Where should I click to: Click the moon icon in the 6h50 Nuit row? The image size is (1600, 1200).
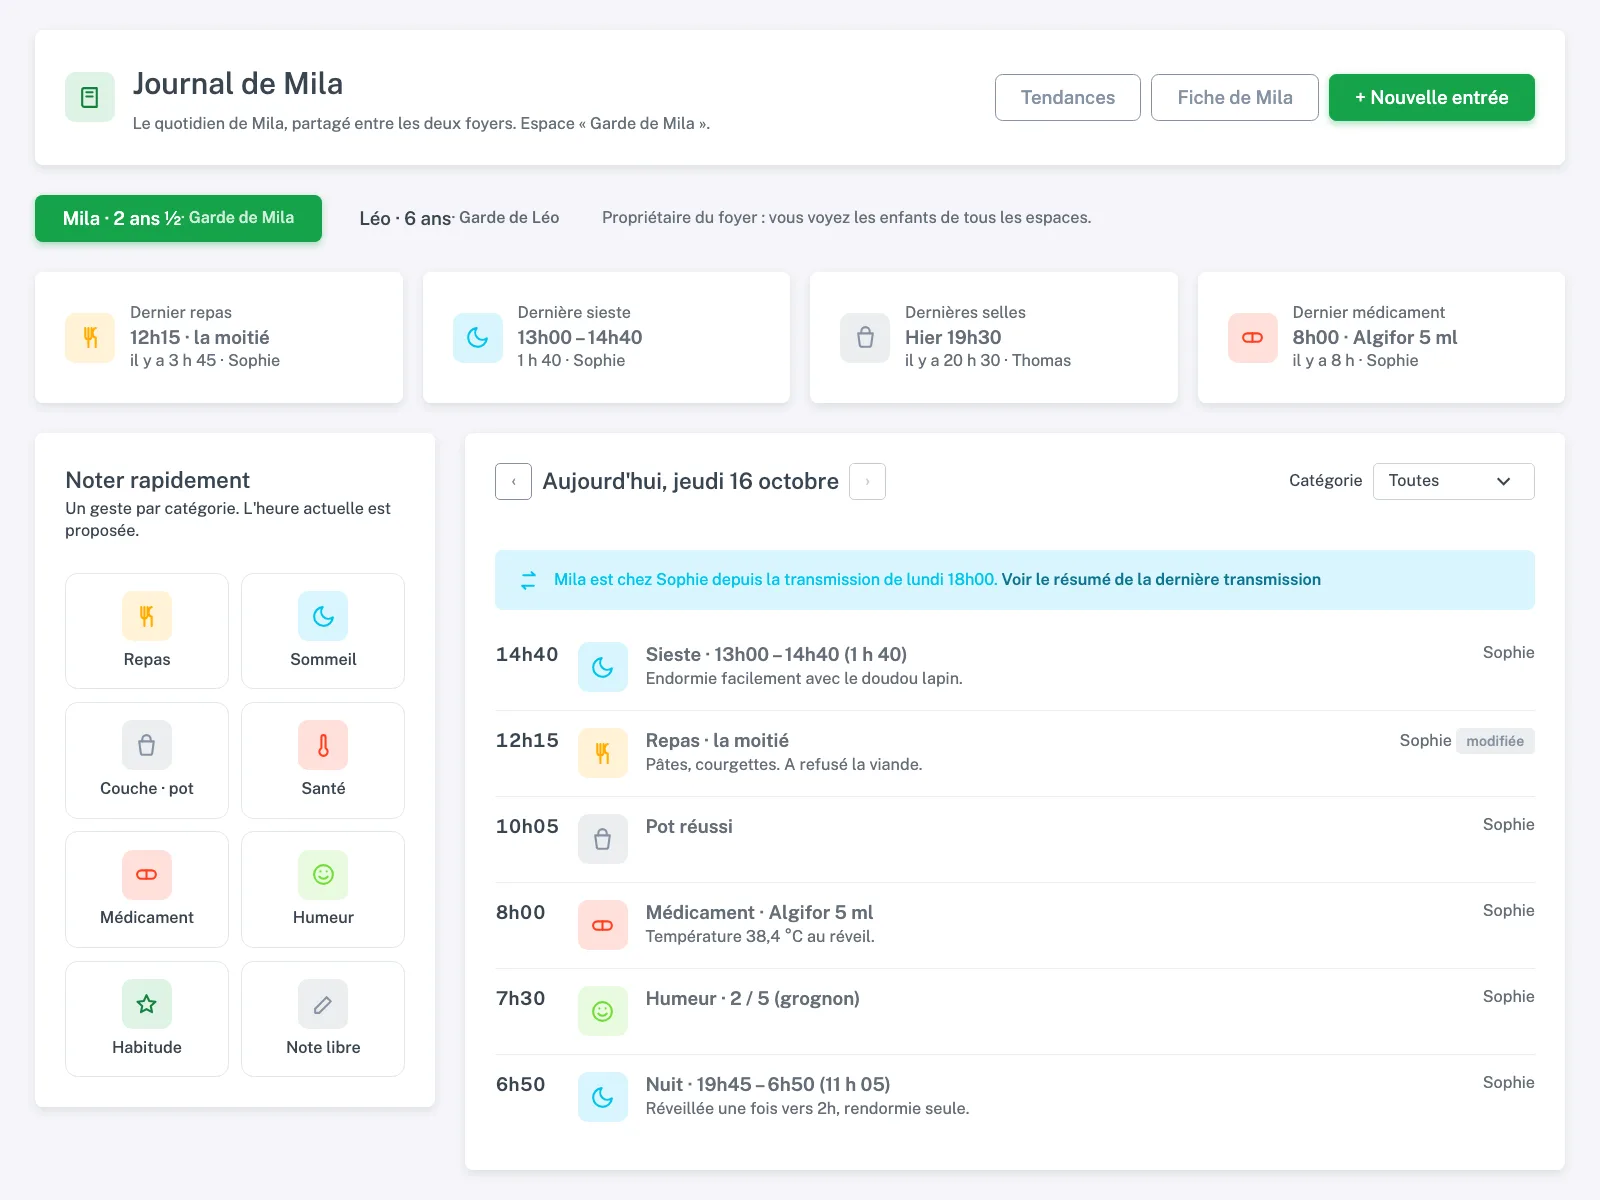(x=603, y=1097)
